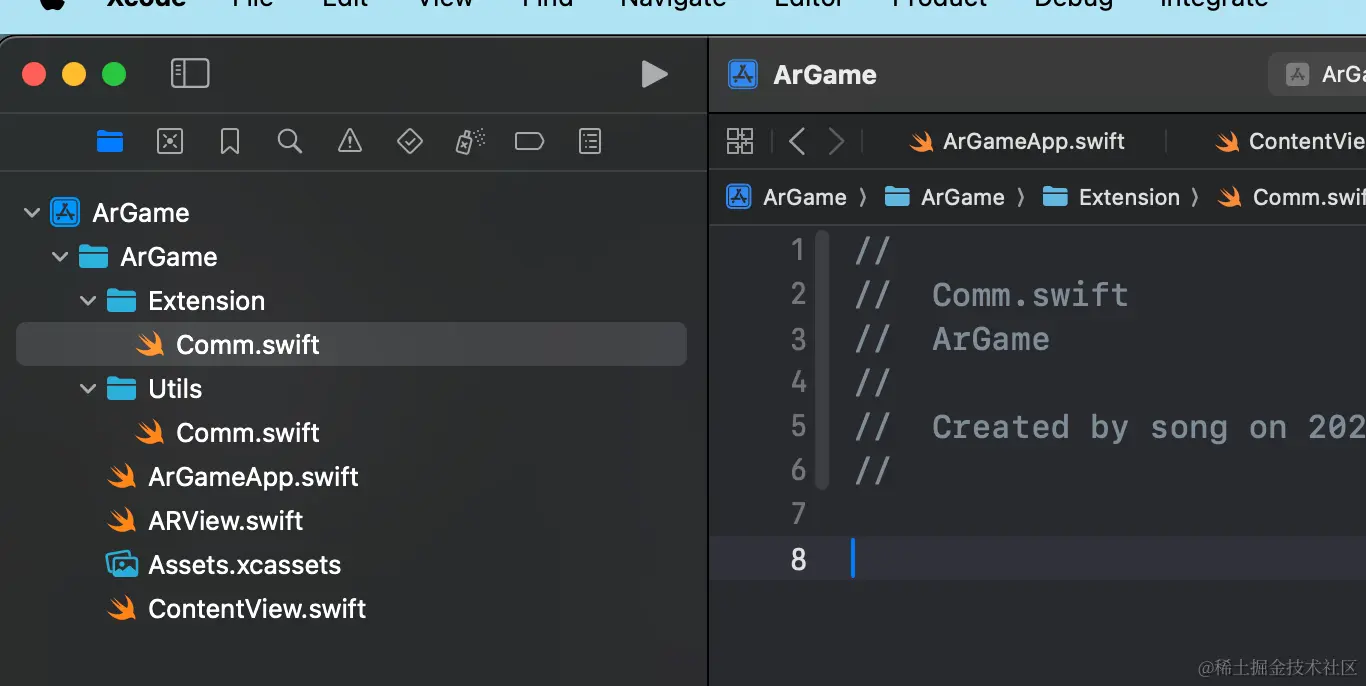The width and height of the screenshot is (1366, 686).
Task: Open the Find navigator magnifier icon
Action: click(x=290, y=141)
